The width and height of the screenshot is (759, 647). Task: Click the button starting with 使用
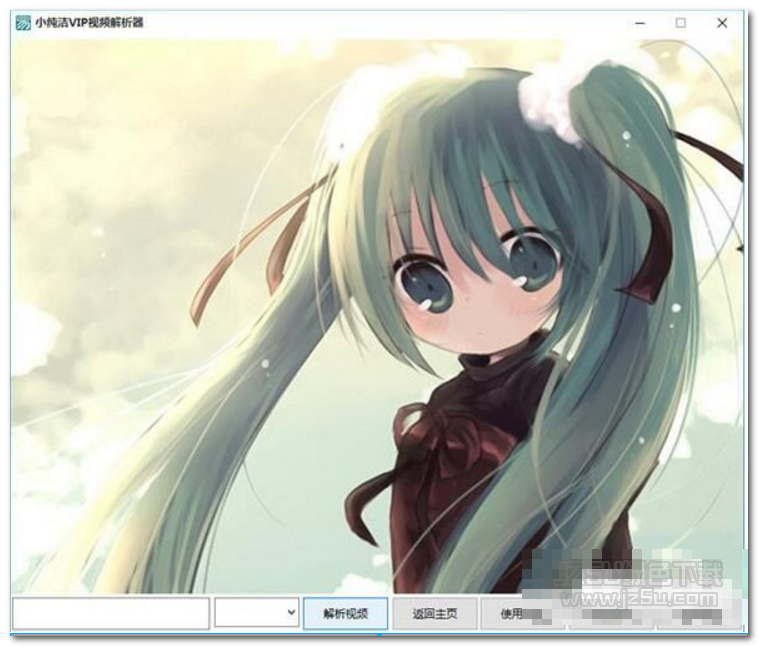(522, 614)
